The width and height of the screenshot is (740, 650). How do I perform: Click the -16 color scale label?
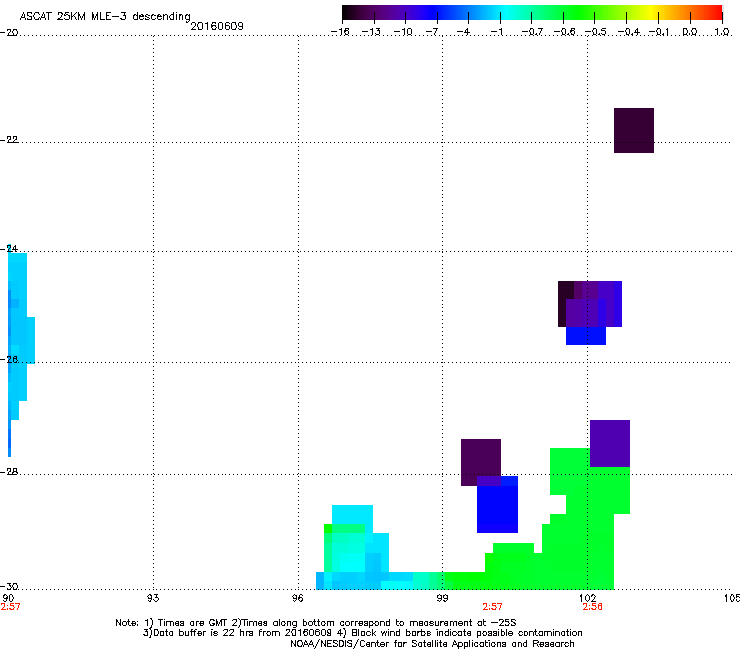(x=340, y=32)
